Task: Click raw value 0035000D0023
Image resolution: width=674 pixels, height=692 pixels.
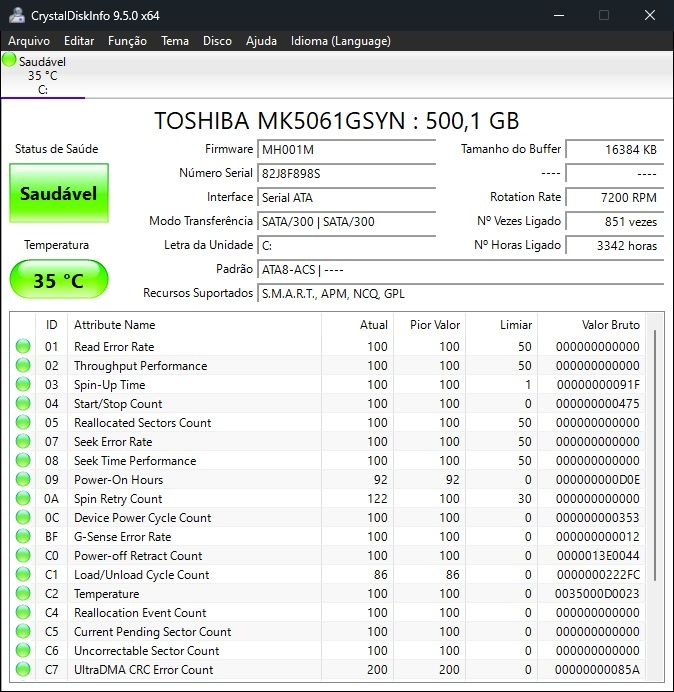Action: click(597, 594)
